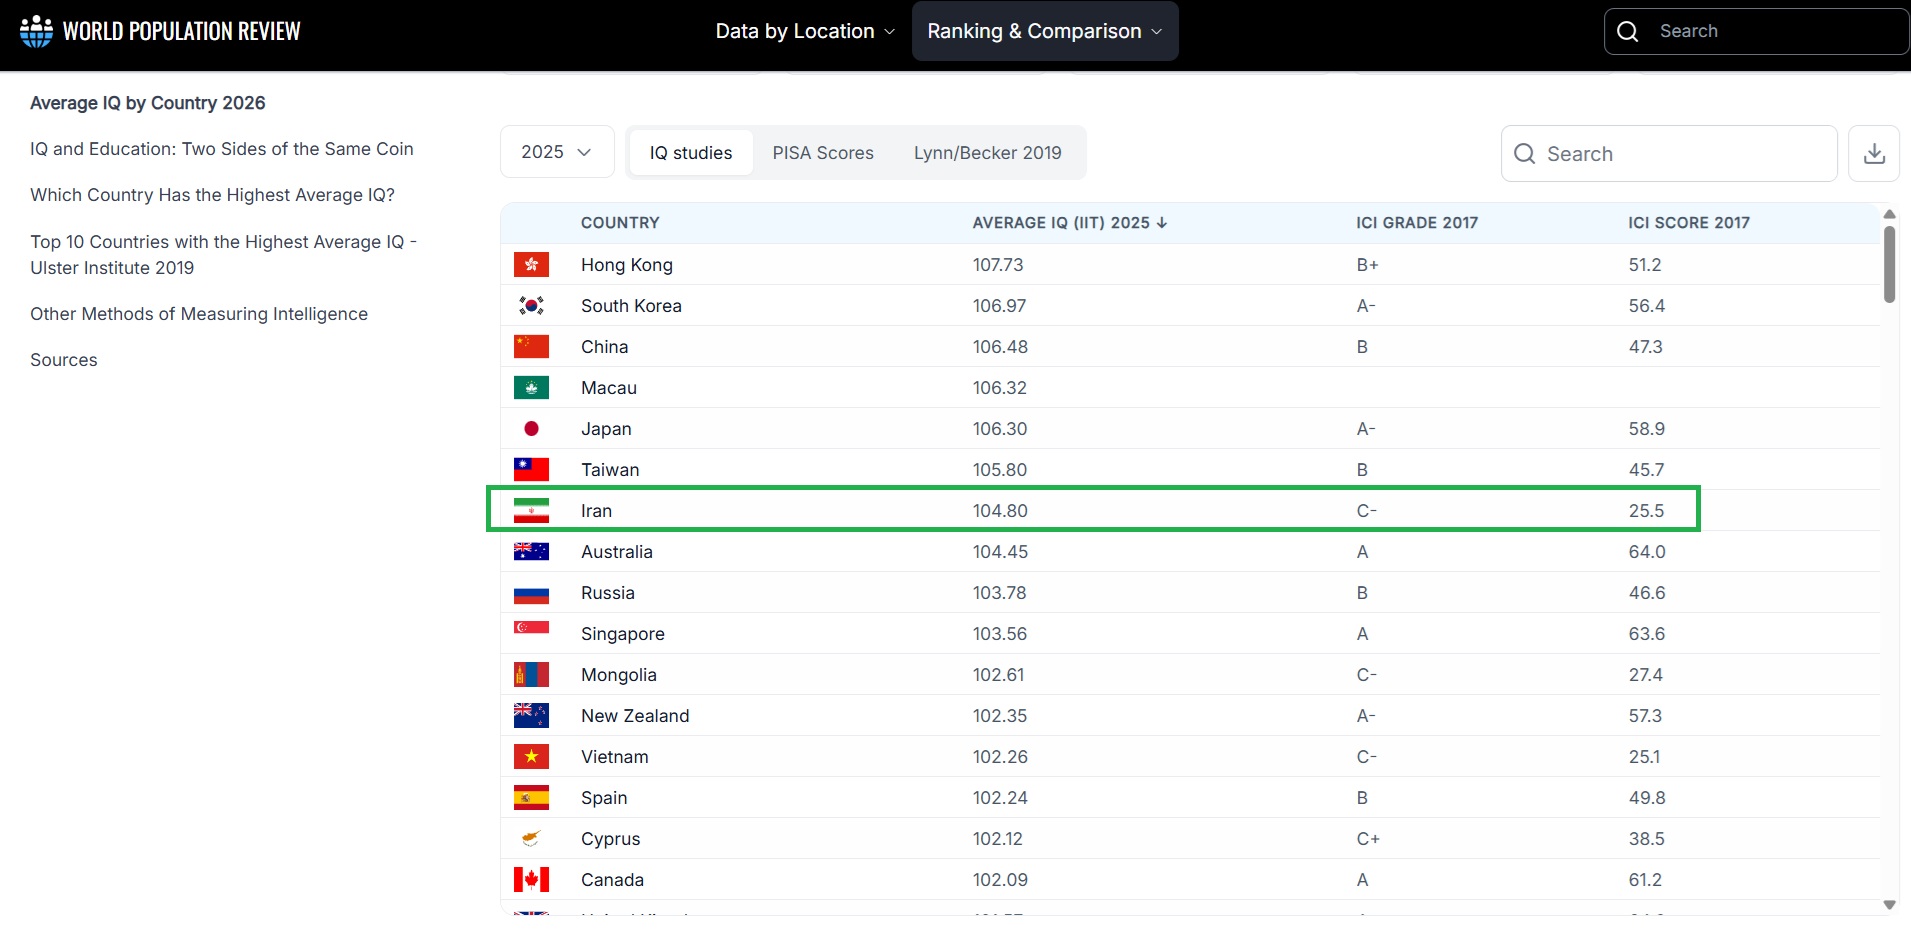Click the World Population Review globe logo
1911x934 pixels.
[x=36, y=31]
